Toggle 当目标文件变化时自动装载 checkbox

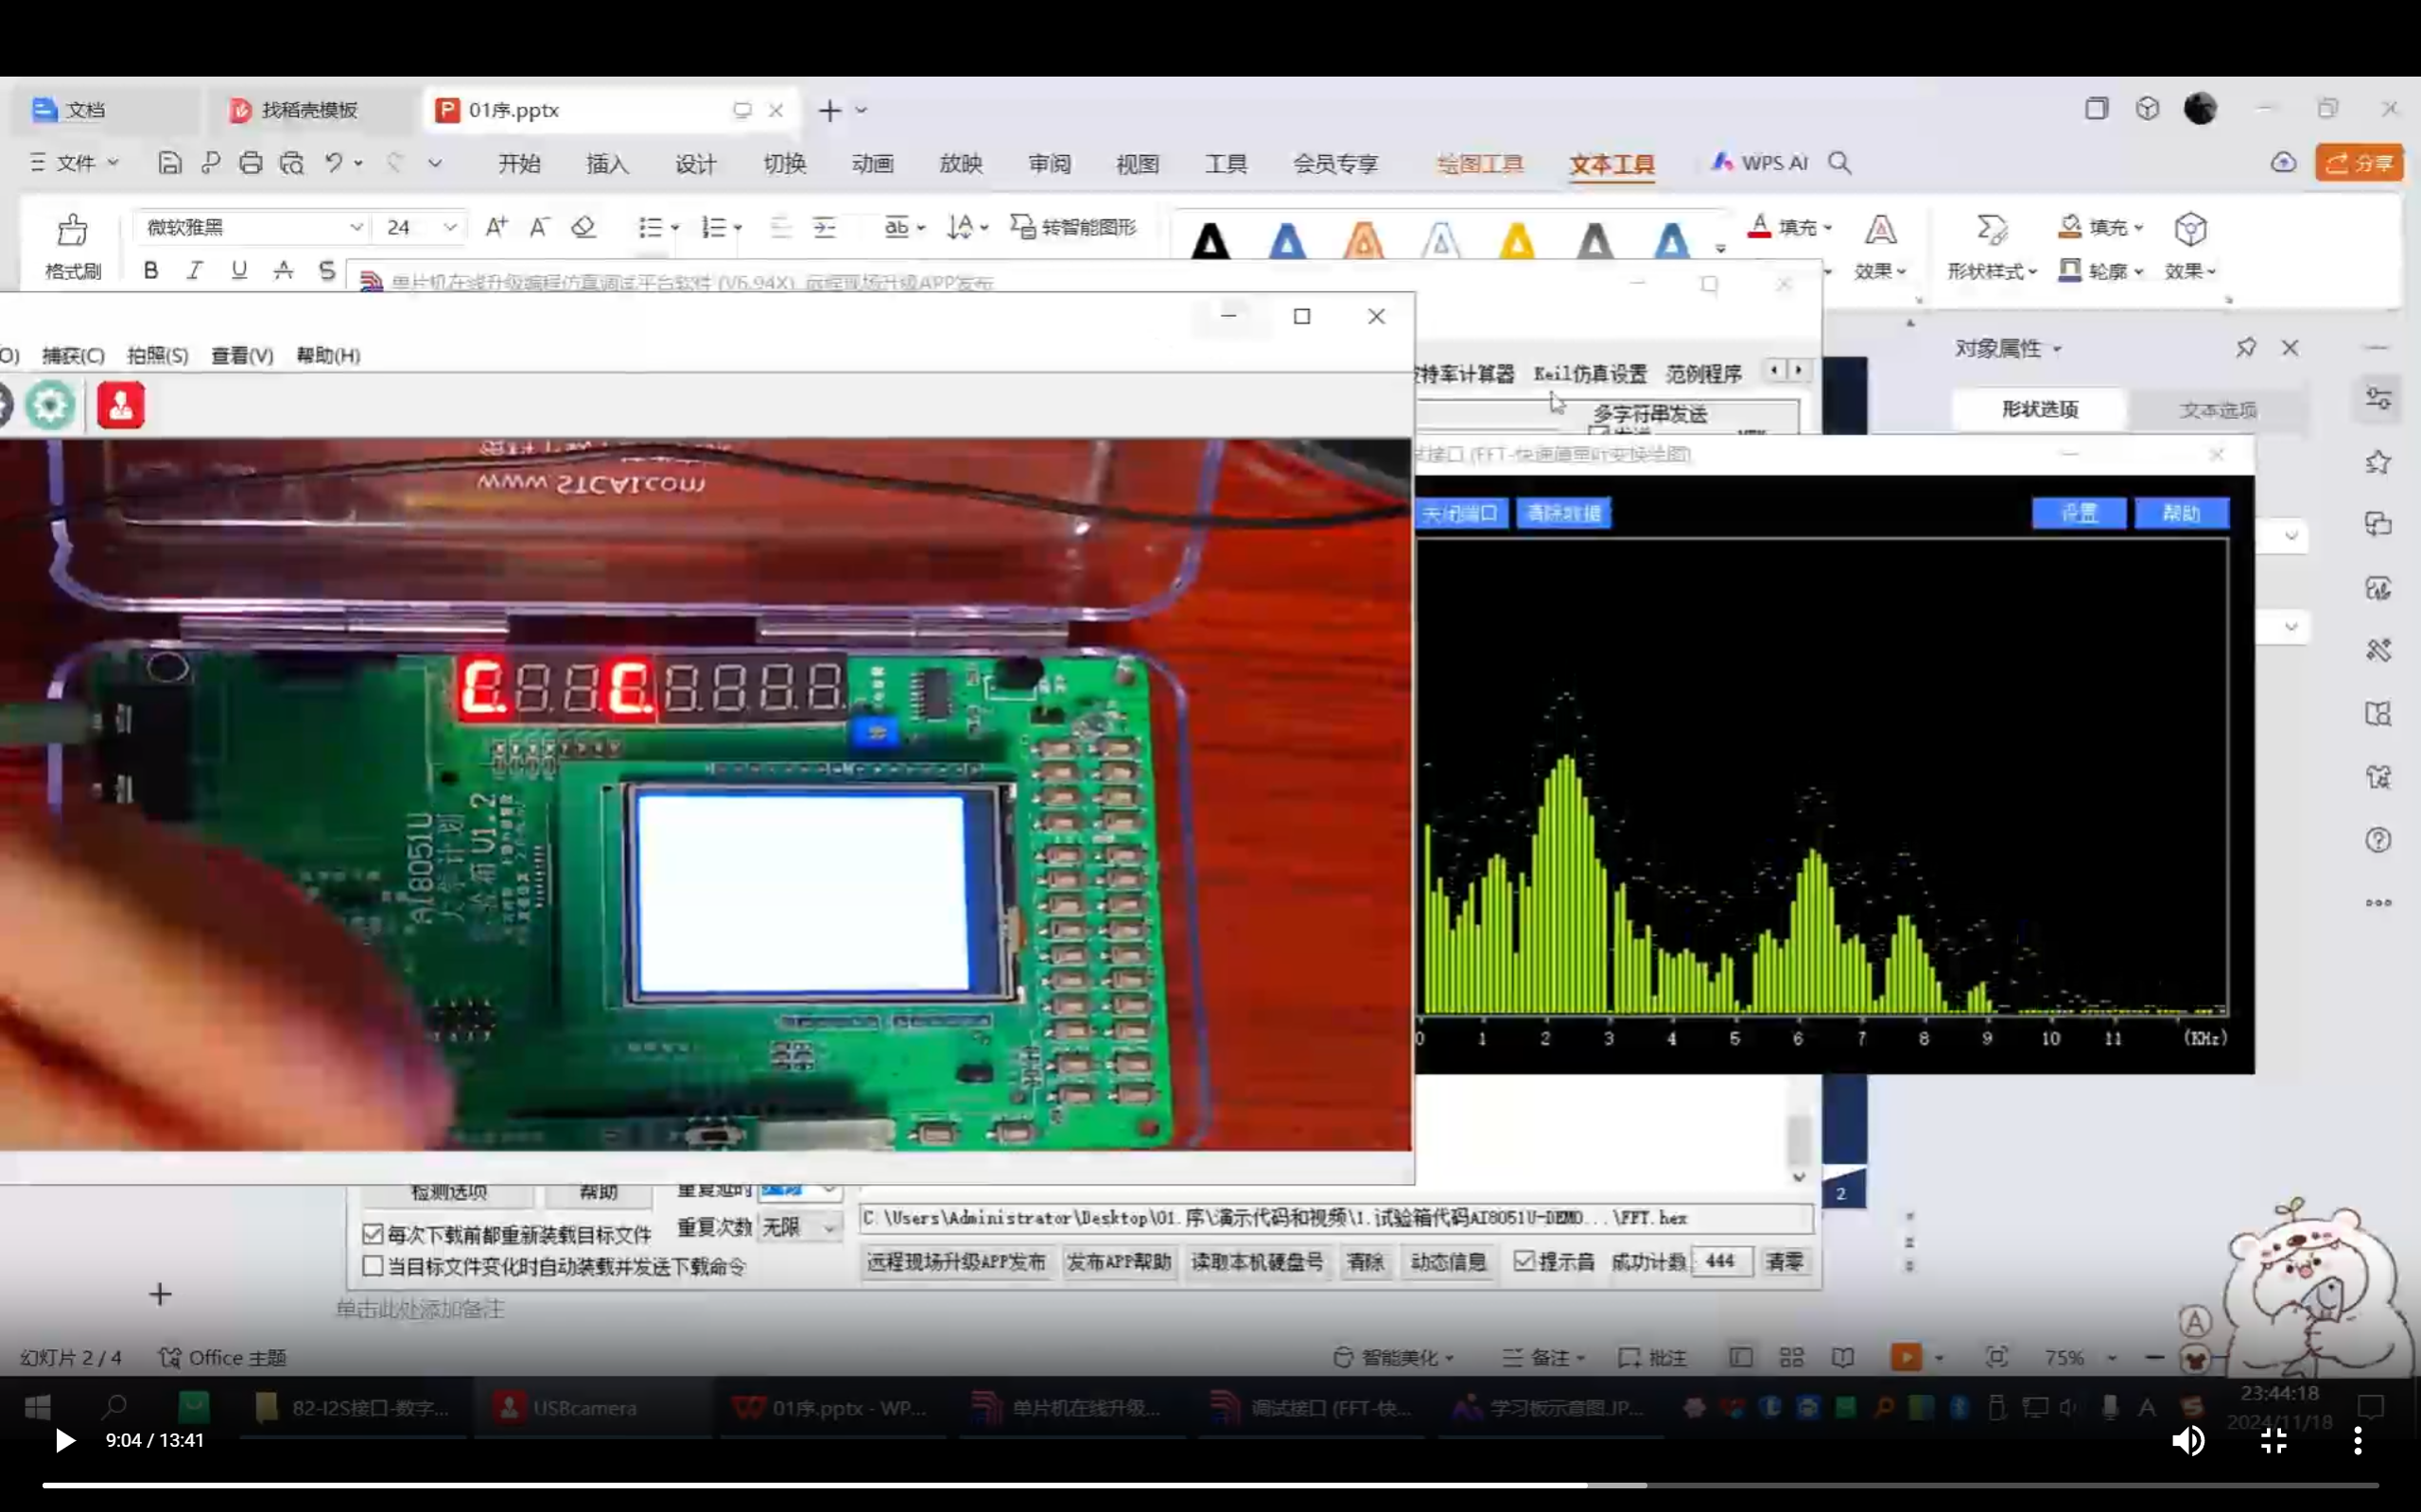coord(373,1266)
